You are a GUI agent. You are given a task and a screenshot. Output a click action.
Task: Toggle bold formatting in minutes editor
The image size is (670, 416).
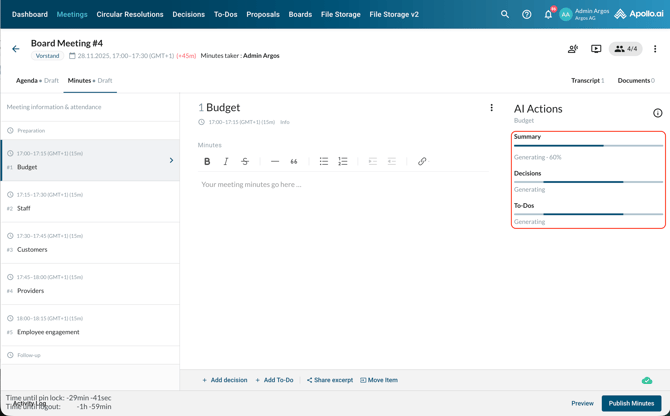pyautogui.click(x=207, y=161)
